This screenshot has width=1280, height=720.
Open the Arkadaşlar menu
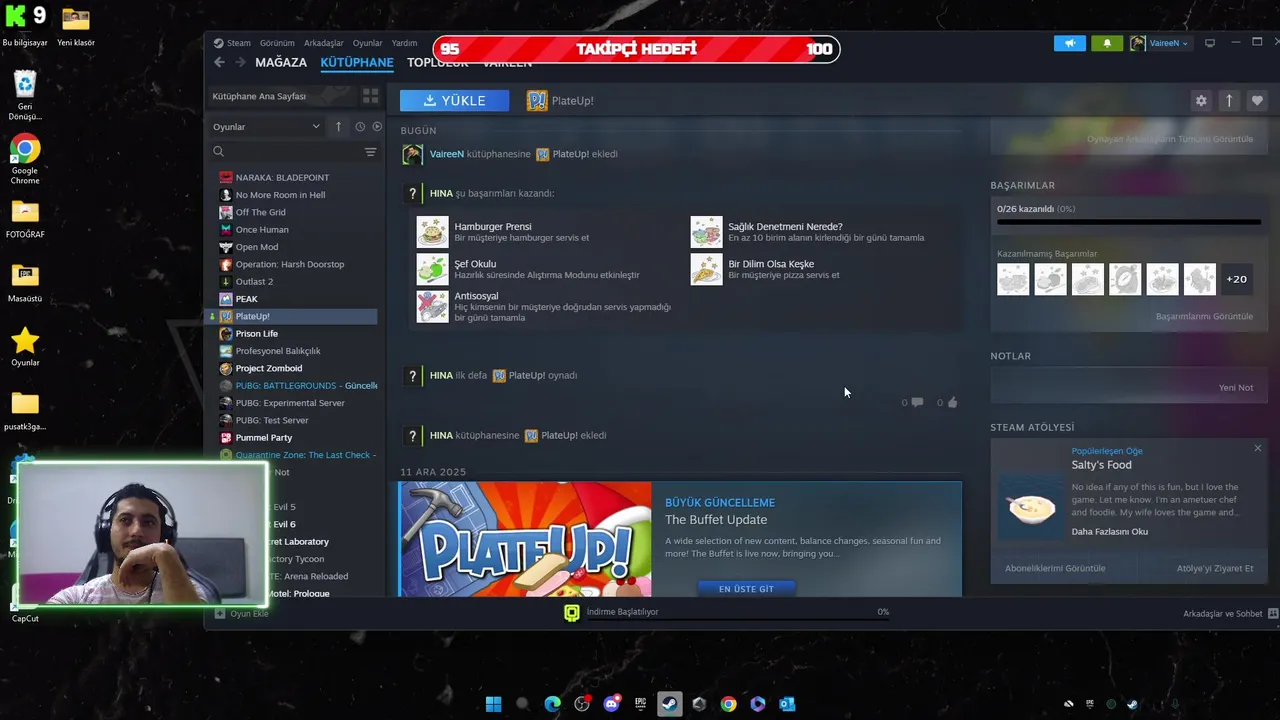pyautogui.click(x=323, y=43)
